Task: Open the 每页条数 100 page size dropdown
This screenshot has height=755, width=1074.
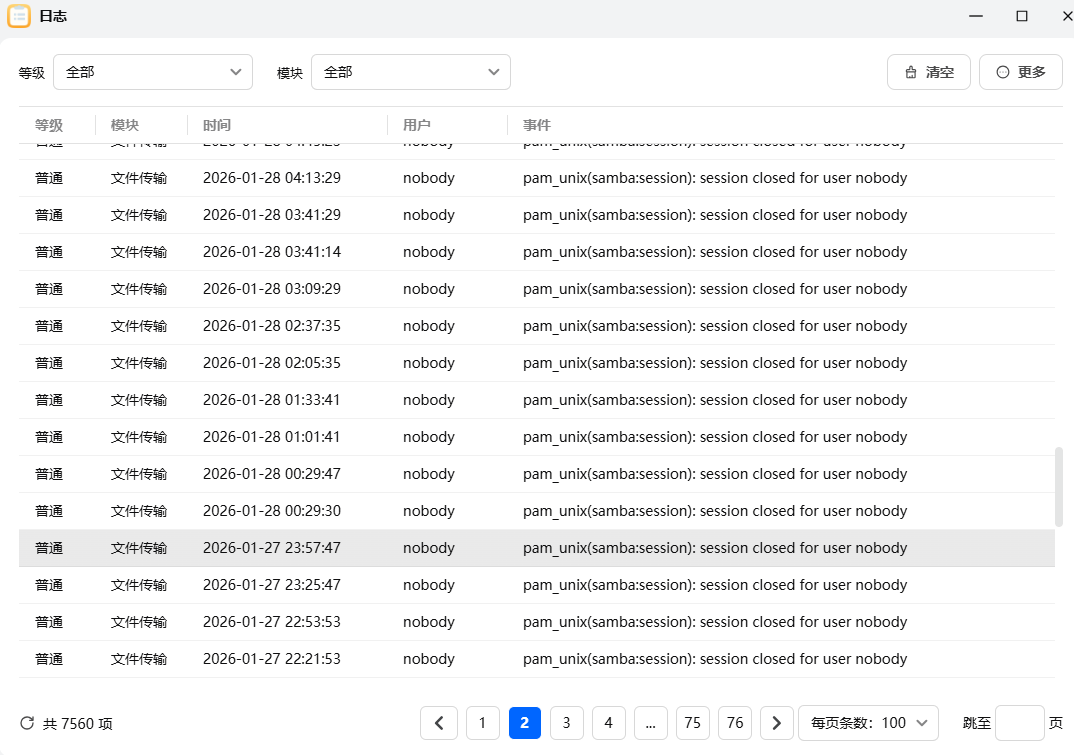Action: [868, 723]
